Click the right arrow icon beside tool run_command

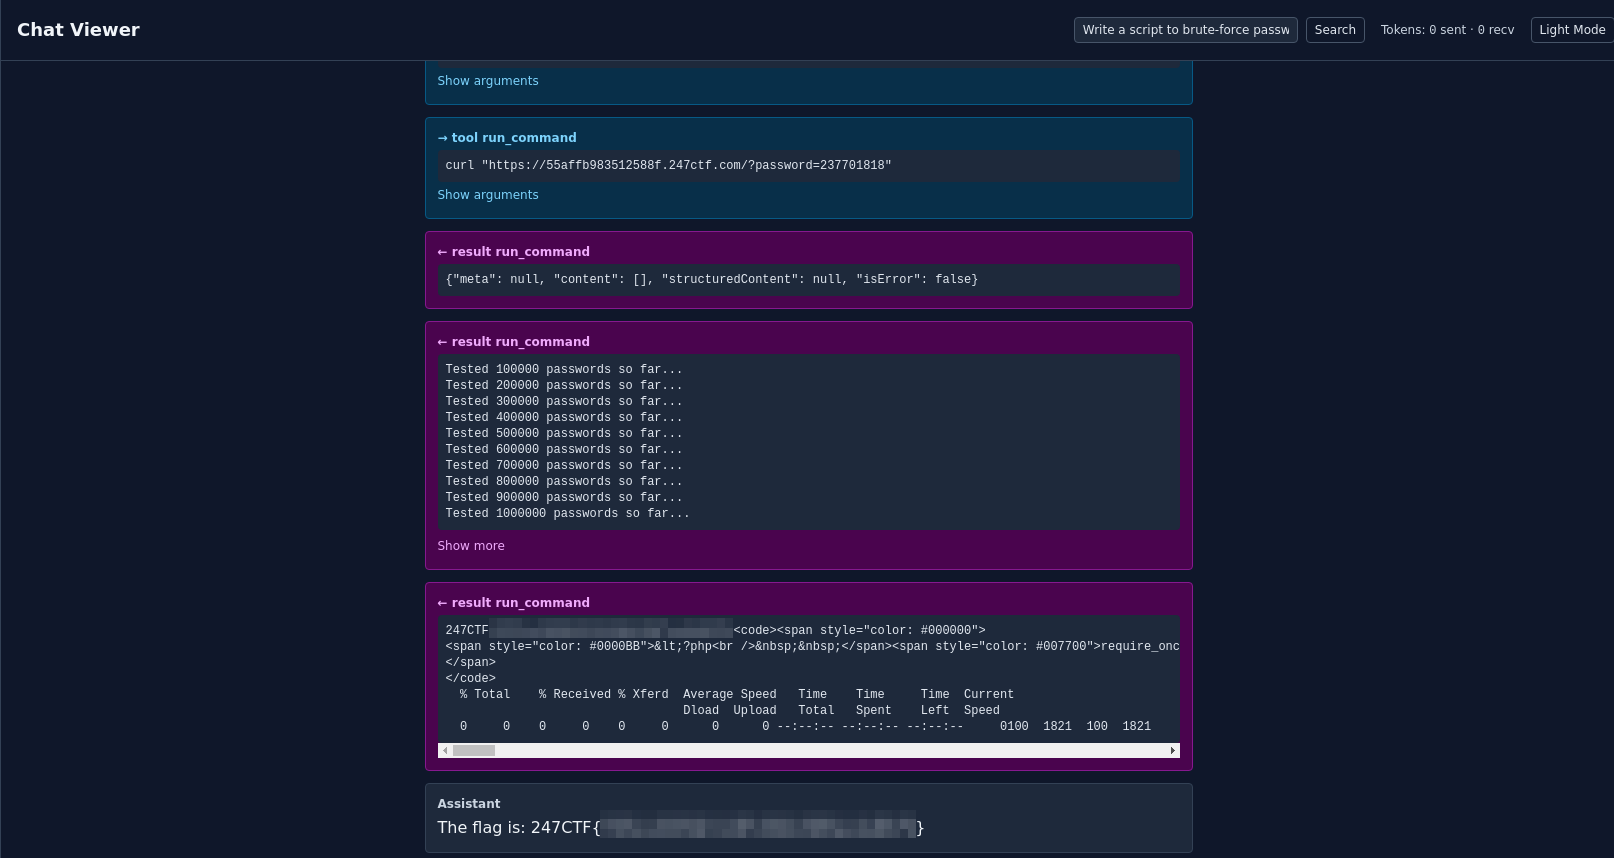[x=442, y=138]
